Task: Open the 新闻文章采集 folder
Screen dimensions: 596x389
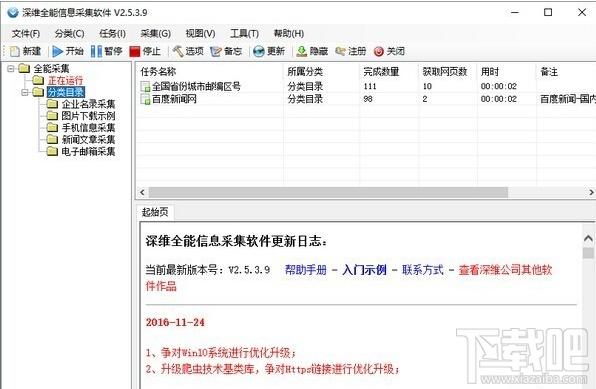Action: click(88, 139)
